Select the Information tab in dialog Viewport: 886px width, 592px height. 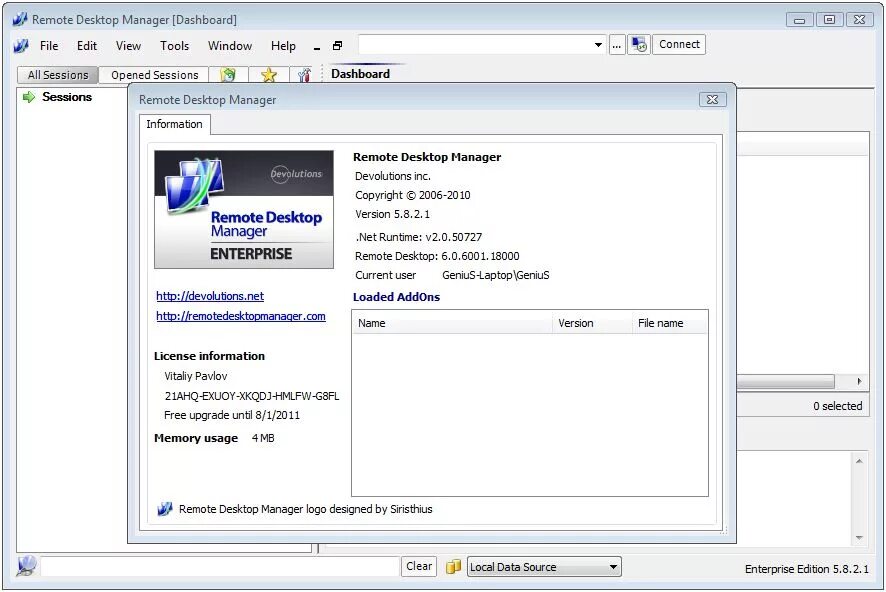click(x=174, y=124)
